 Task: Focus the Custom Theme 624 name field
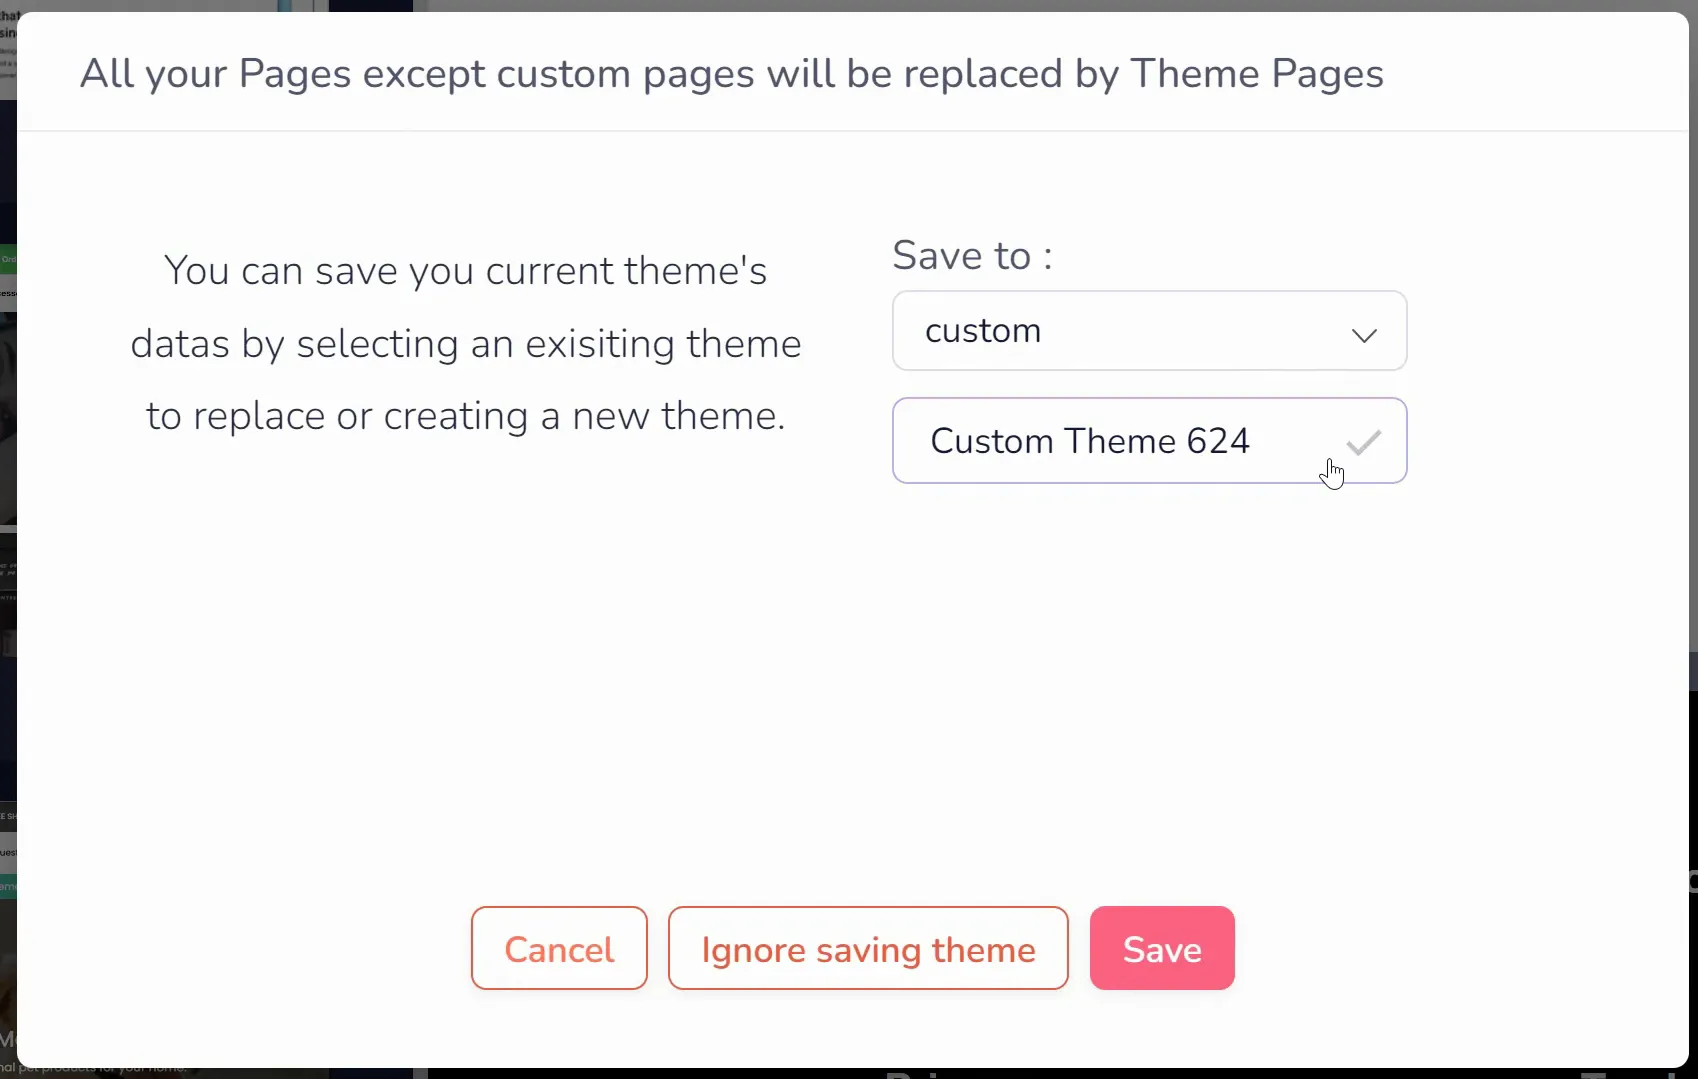click(x=1149, y=441)
